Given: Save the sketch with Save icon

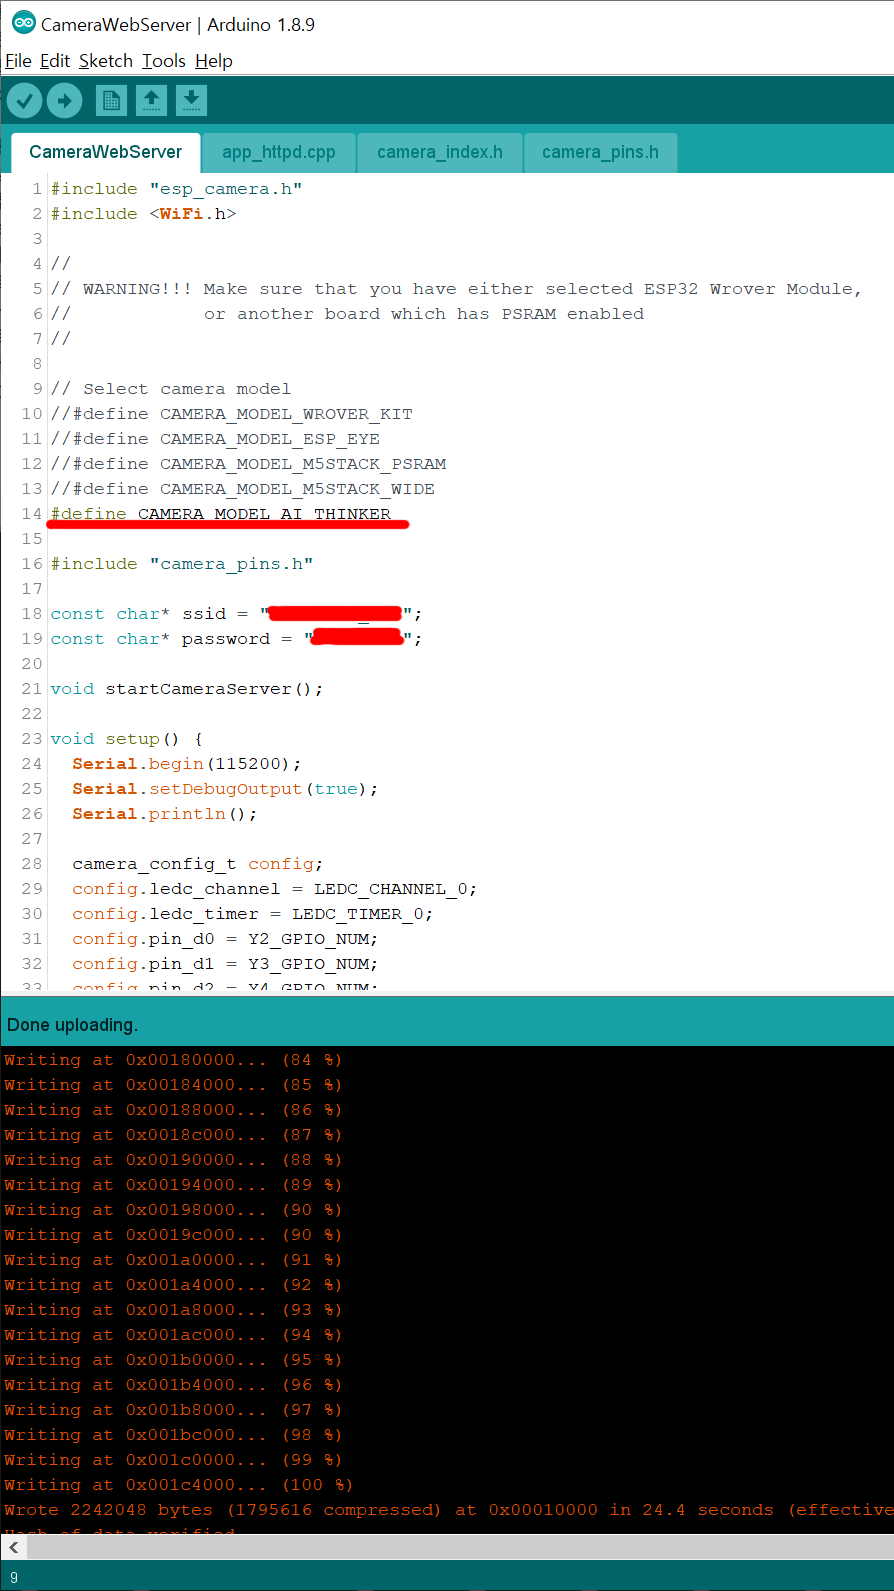Looking at the screenshot, I should tap(191, 100).
